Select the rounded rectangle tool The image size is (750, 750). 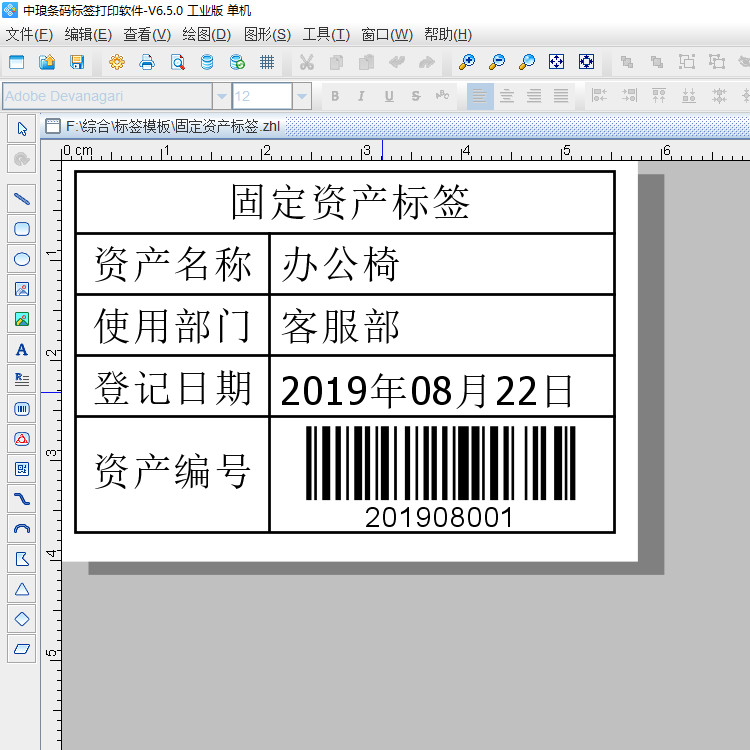pyautogui.click(x=22, y=229)
